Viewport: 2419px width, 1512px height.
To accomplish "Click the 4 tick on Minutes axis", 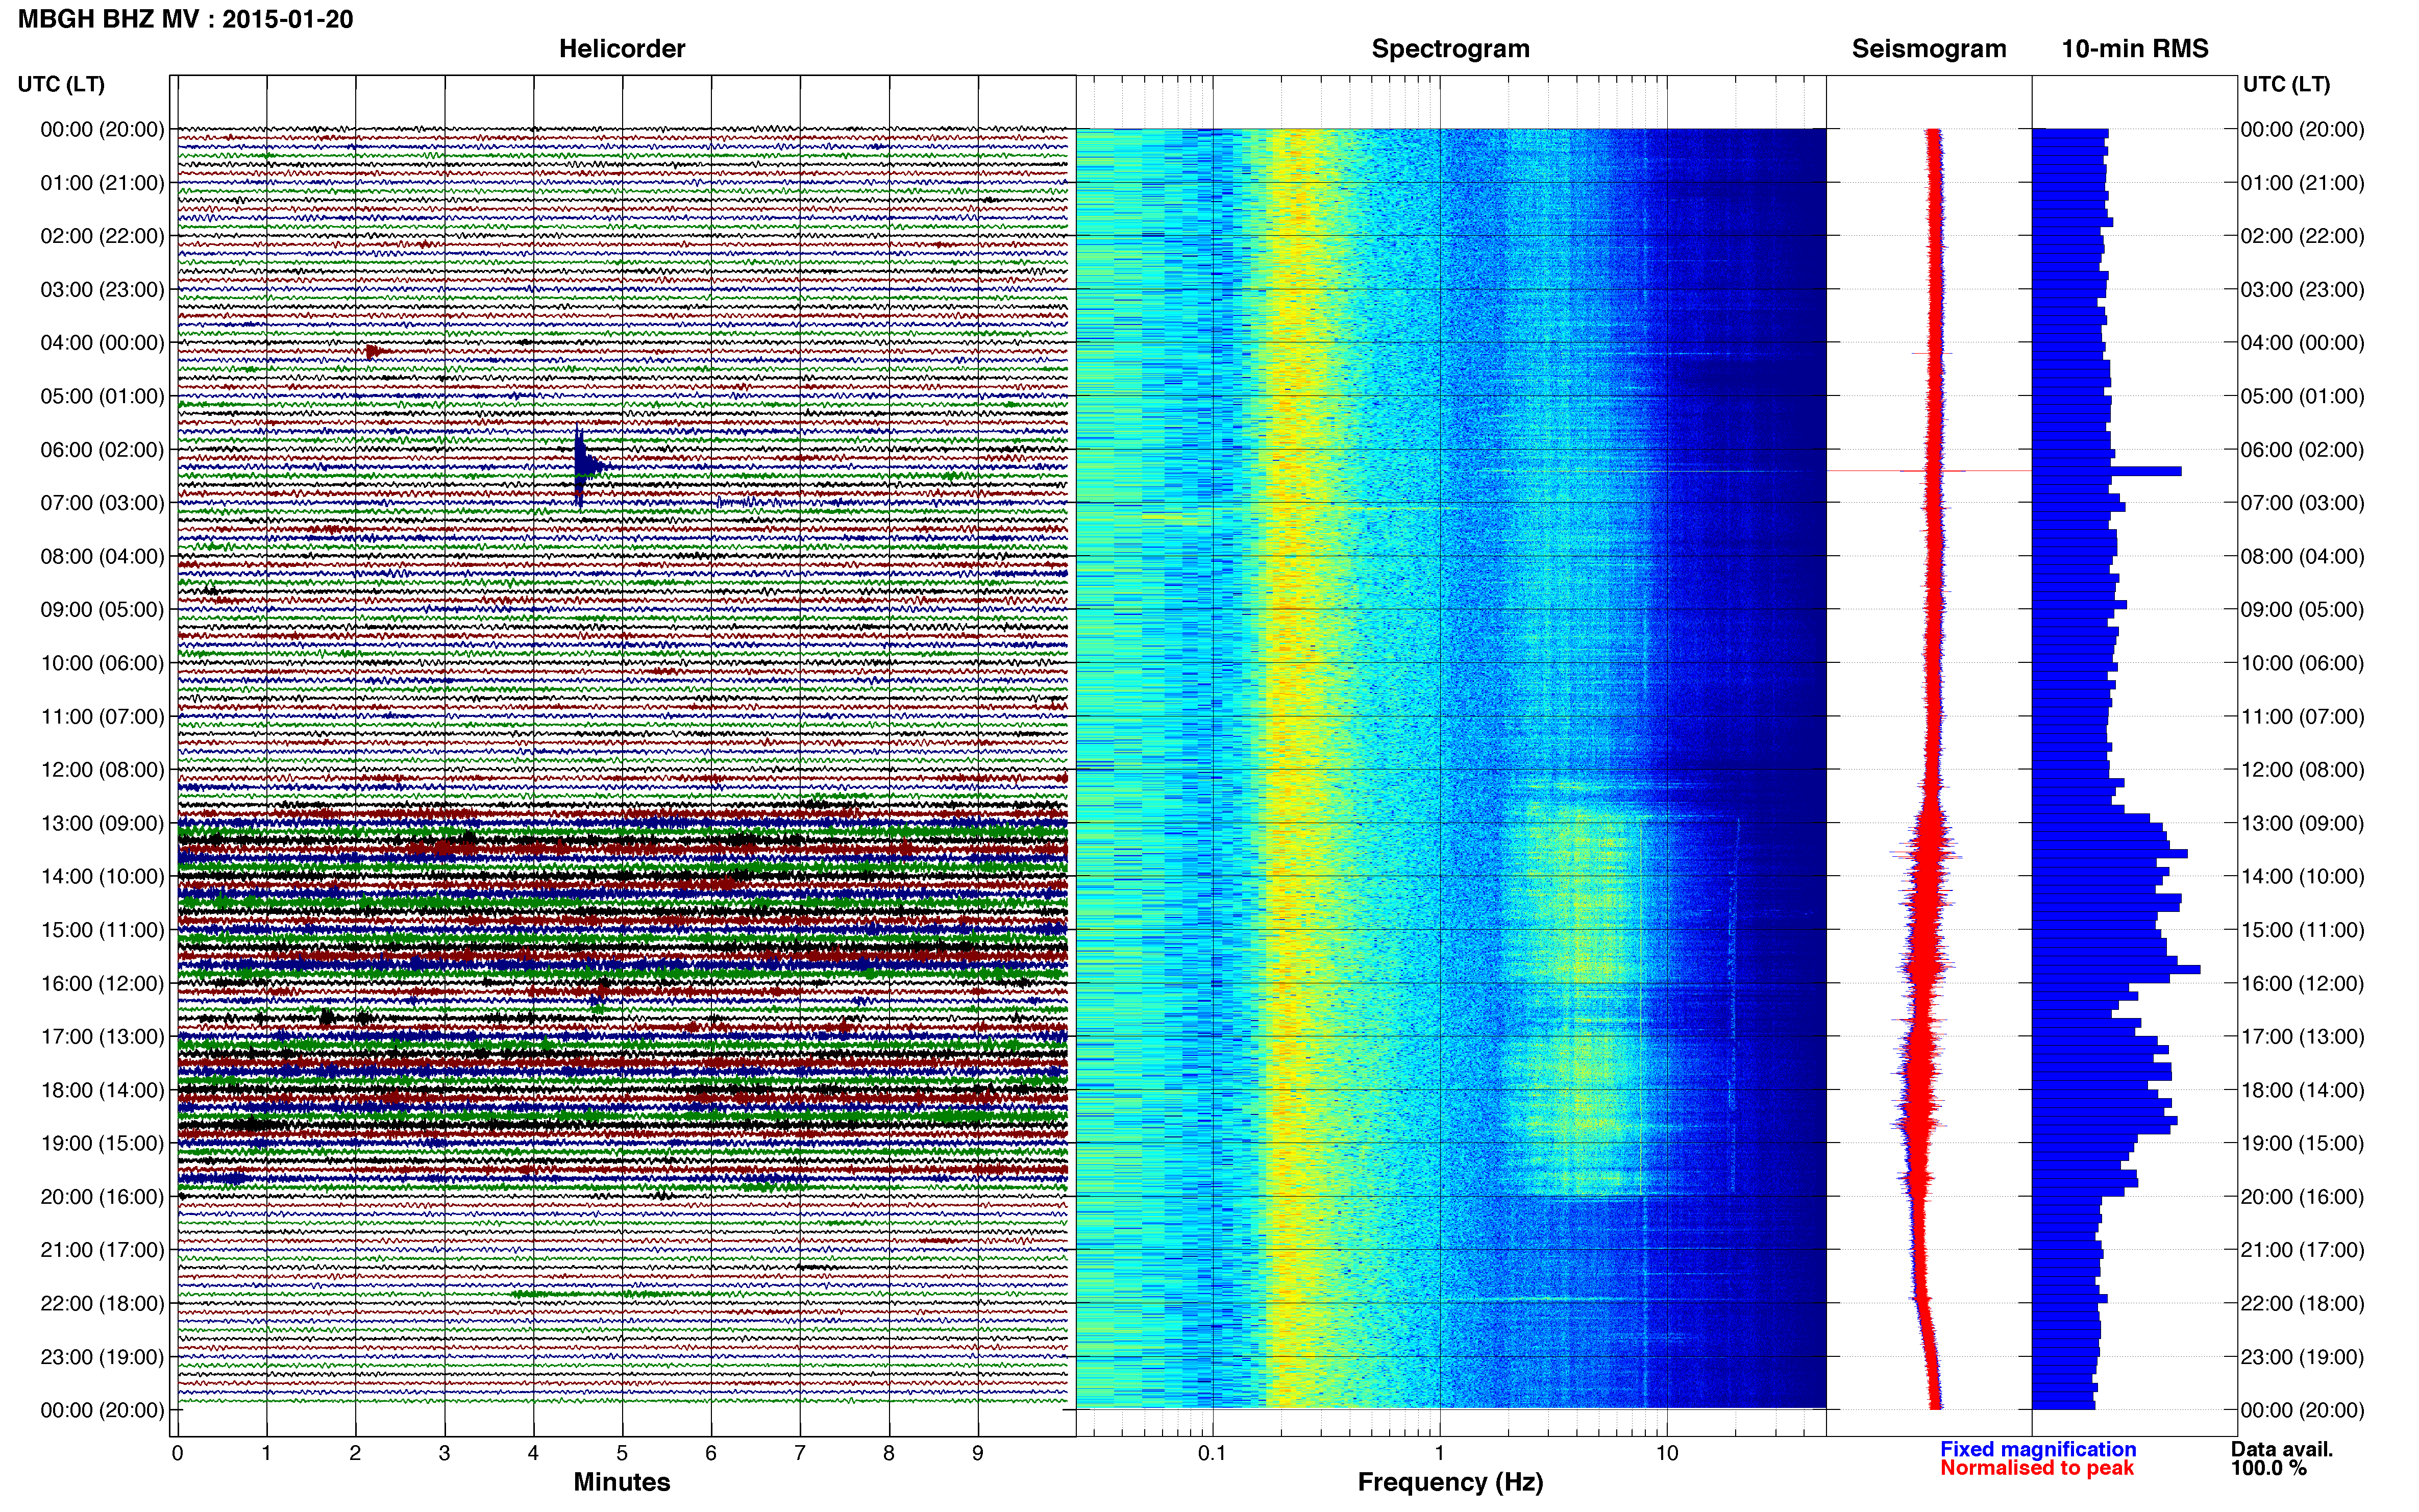I will point(533,1453).
